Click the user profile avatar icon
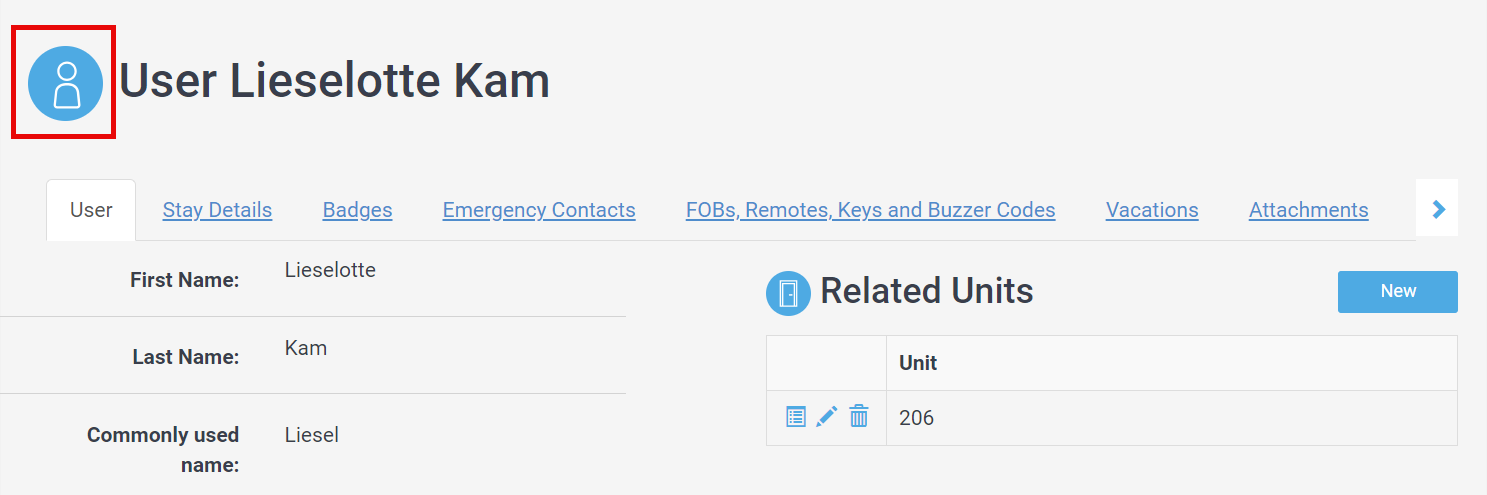Screen dimensions: 1487x495 pos(66,83)
